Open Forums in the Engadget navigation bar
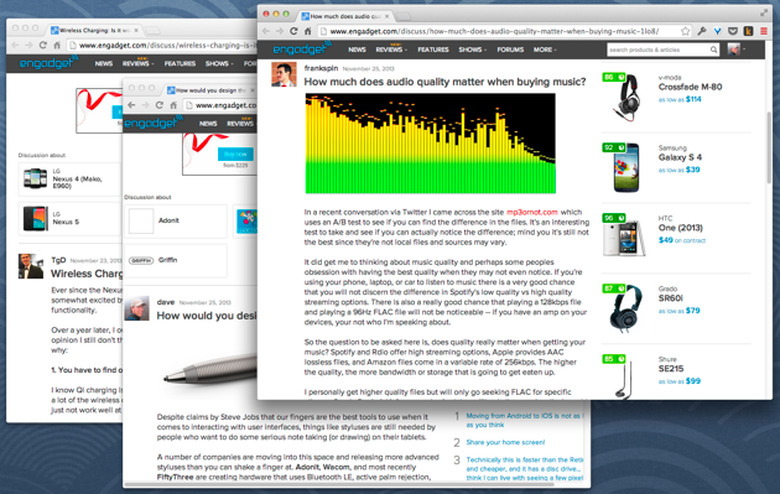 click(511, 49)
